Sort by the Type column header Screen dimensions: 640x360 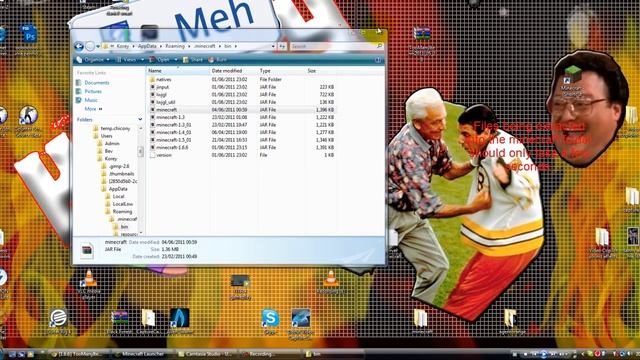coord(282,71)
